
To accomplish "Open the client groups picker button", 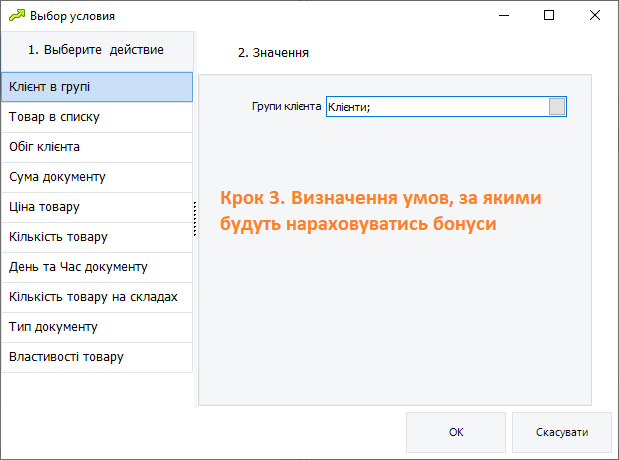I will 557,107.
